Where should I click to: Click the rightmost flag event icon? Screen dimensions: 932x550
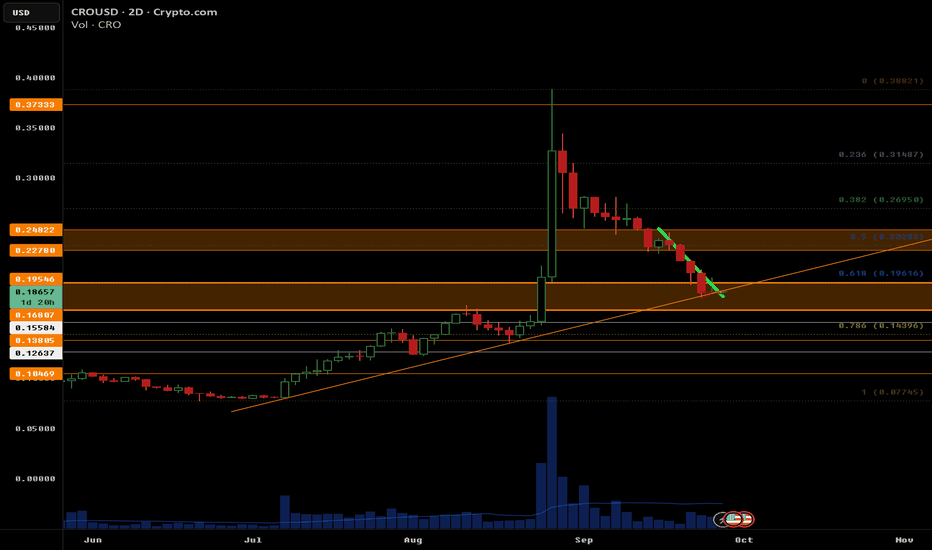746,519
